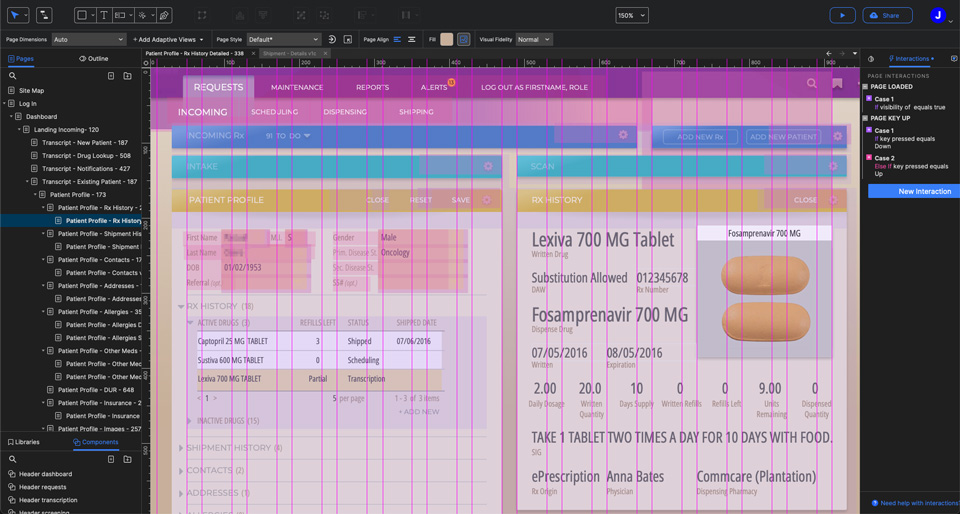Open the Style pane icon next to Interactions
The height and width of the screenshot is (514, 960).
tap(870, 59)
